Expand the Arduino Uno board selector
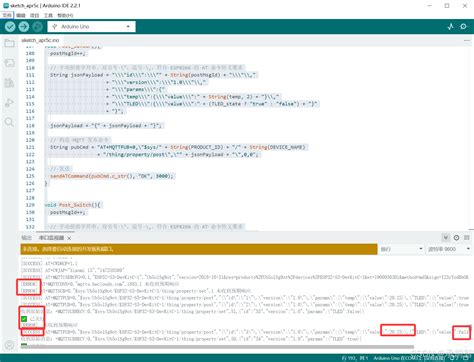The width and height of the screenshot is (474, 362). [92, 27]
